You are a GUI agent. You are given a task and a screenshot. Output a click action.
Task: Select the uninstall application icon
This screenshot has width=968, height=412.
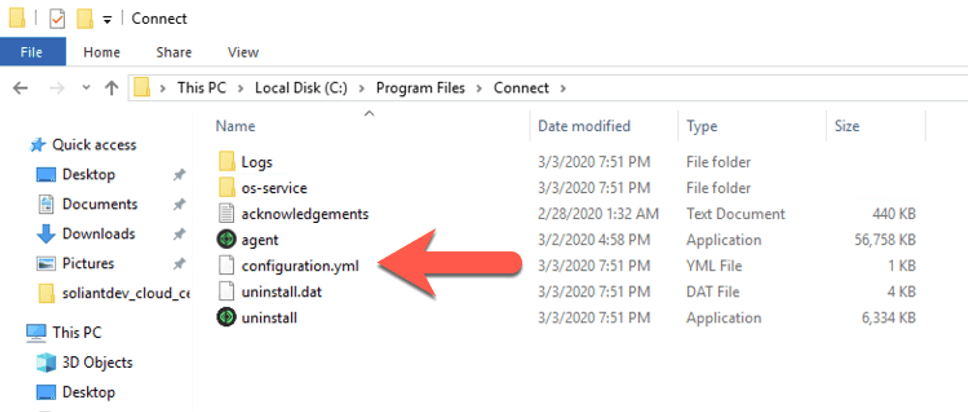pos(227,318)
